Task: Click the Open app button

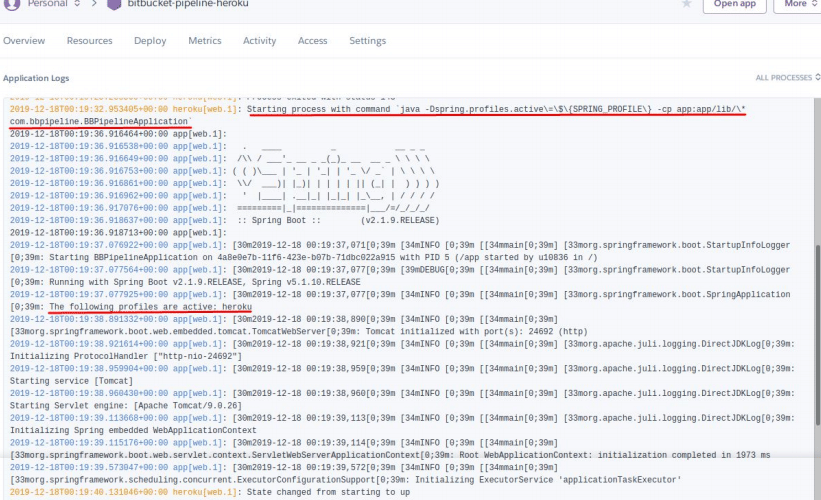Action: [x=735, y=4]
